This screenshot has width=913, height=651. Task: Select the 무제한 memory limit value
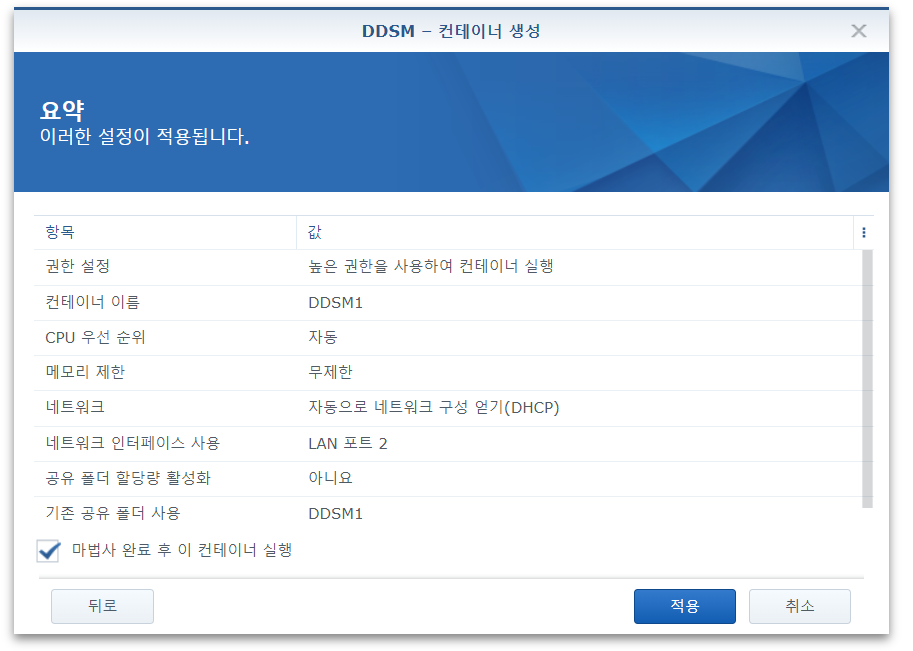click(x=331, y=372)
